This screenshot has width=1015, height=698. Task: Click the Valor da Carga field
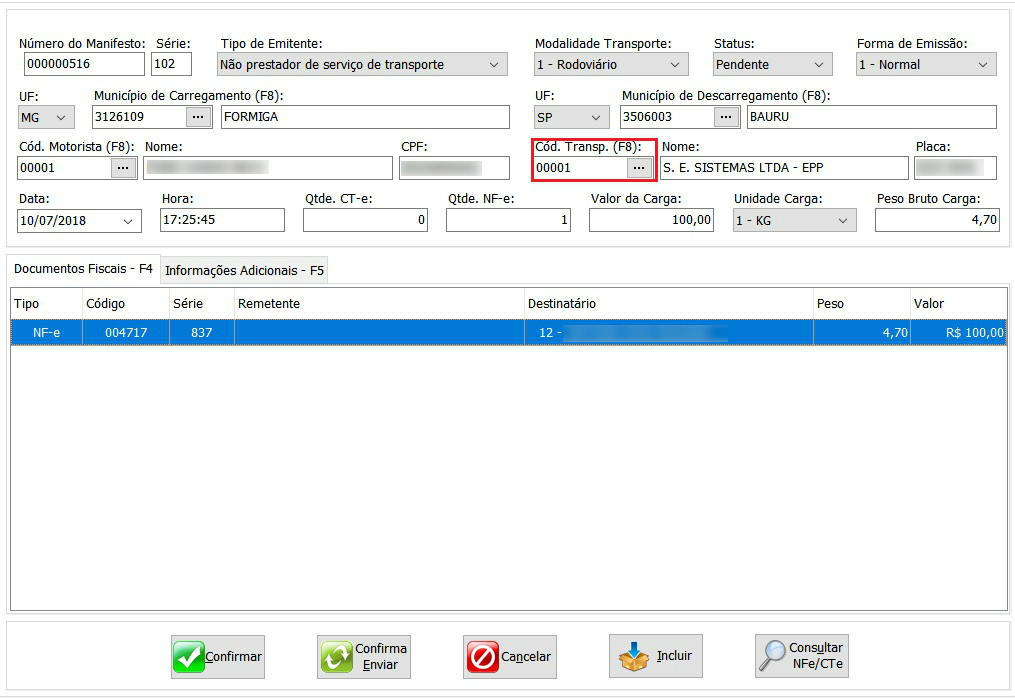[651, 220]
